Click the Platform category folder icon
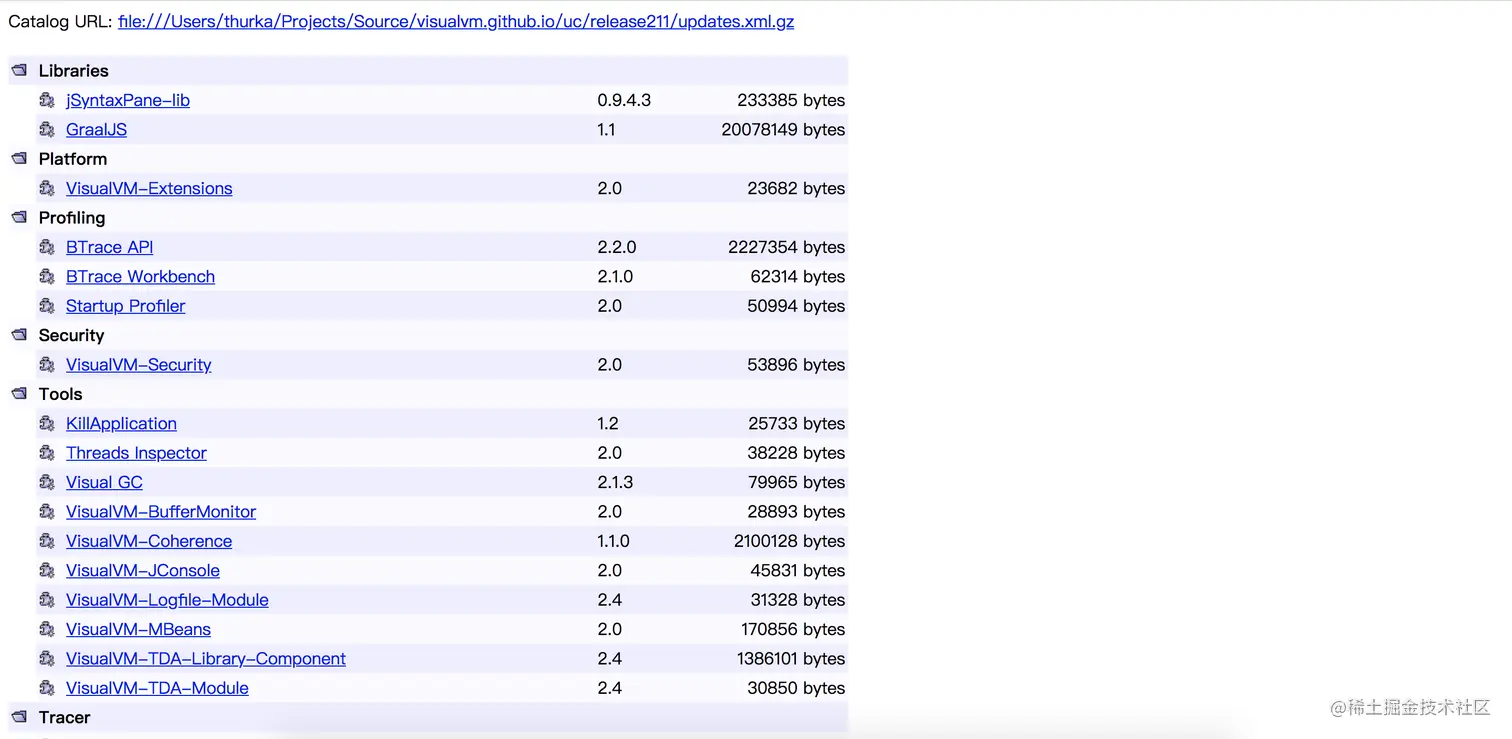 click(19, 158)
